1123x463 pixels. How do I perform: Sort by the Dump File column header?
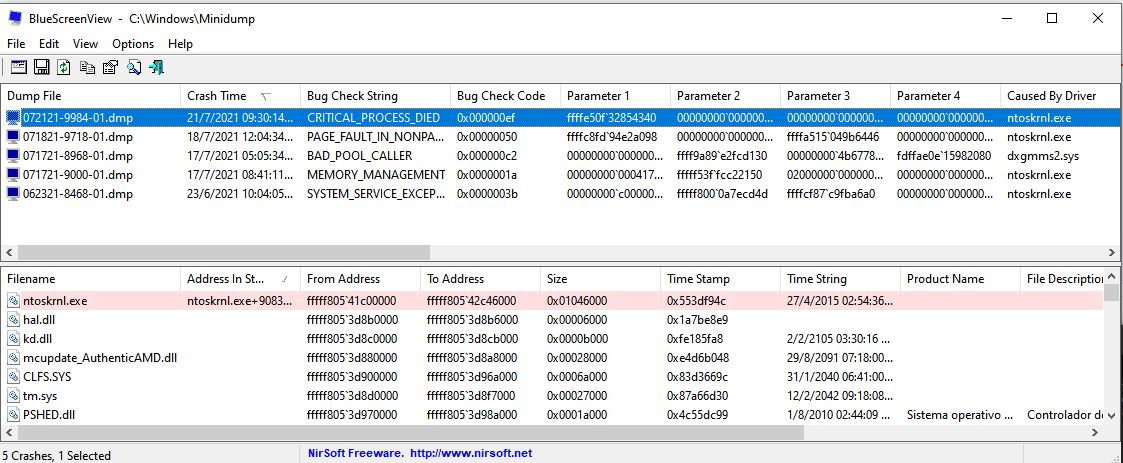click(x=90, y=95)
